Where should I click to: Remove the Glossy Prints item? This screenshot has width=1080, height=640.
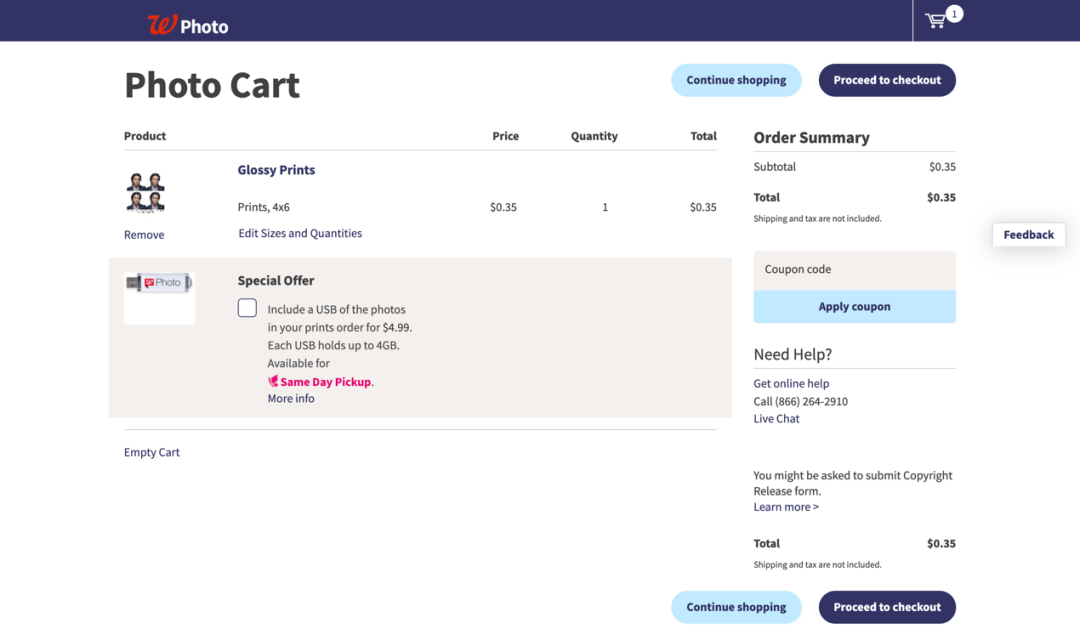point(144,235)
